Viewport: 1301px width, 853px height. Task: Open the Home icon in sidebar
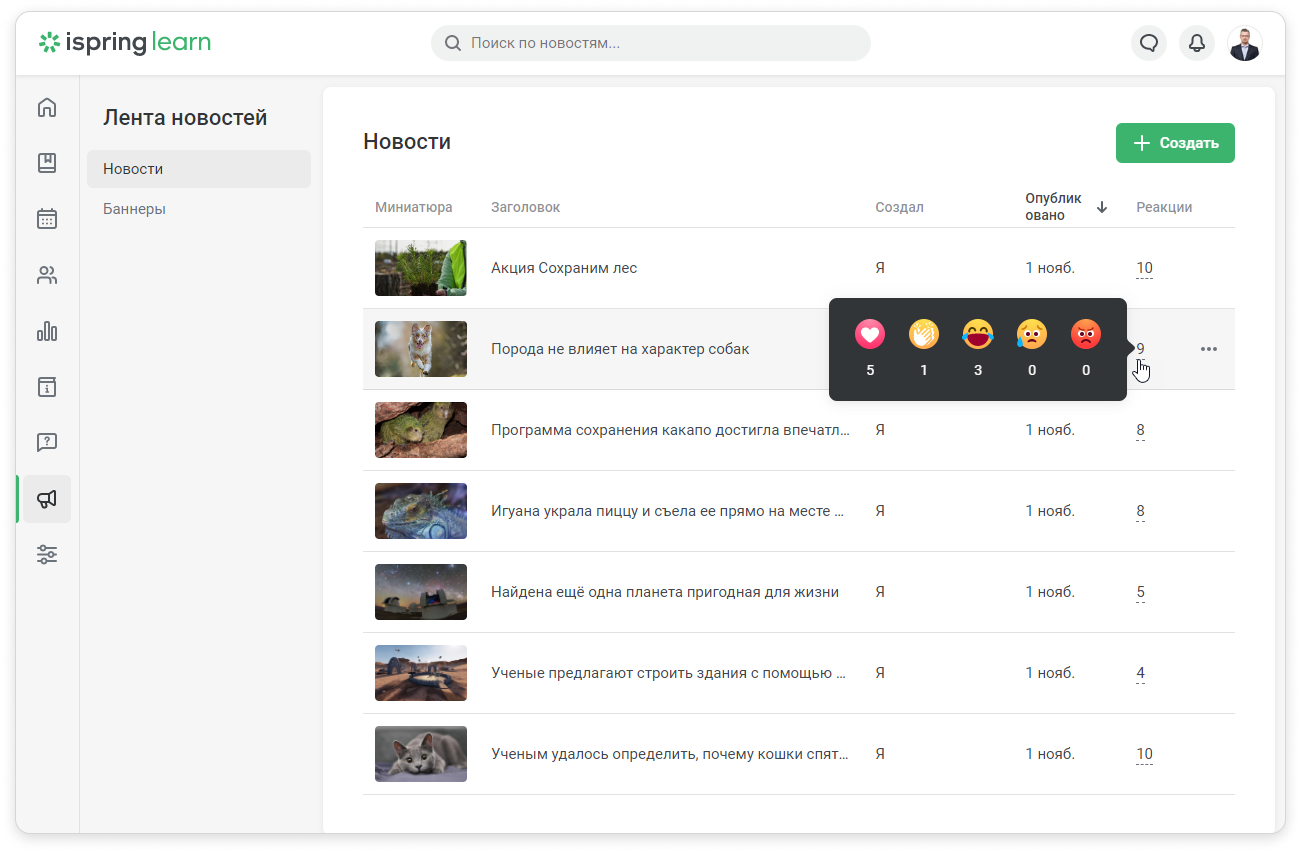47,107
